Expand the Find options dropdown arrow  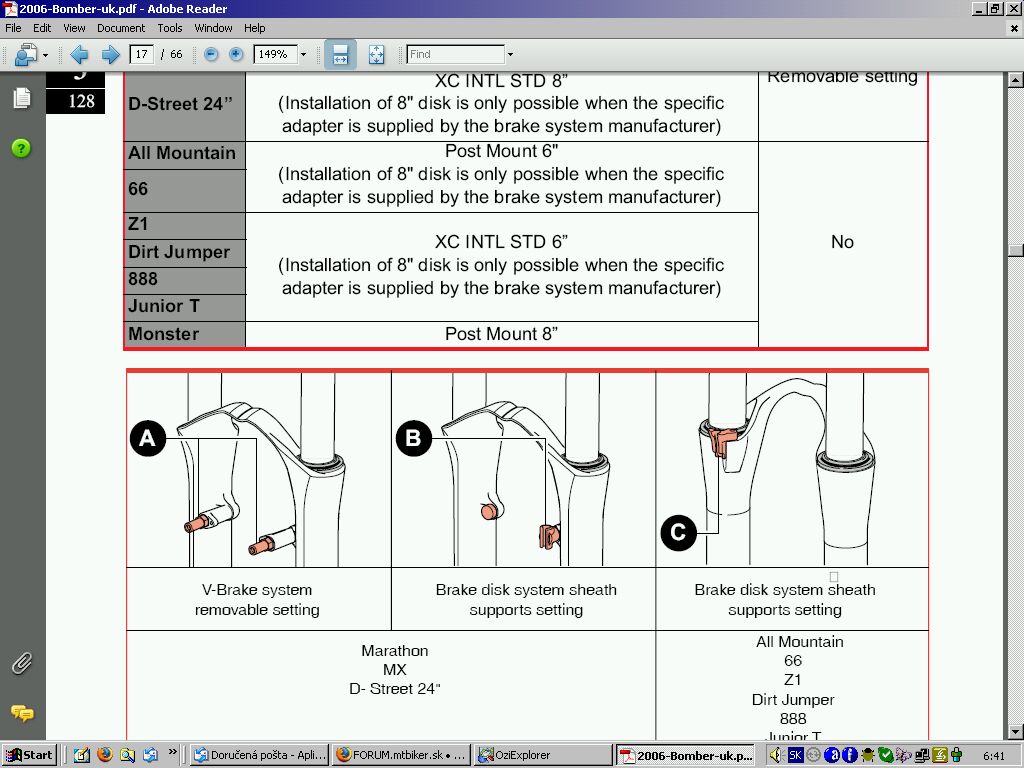click(x=510, y=55)
